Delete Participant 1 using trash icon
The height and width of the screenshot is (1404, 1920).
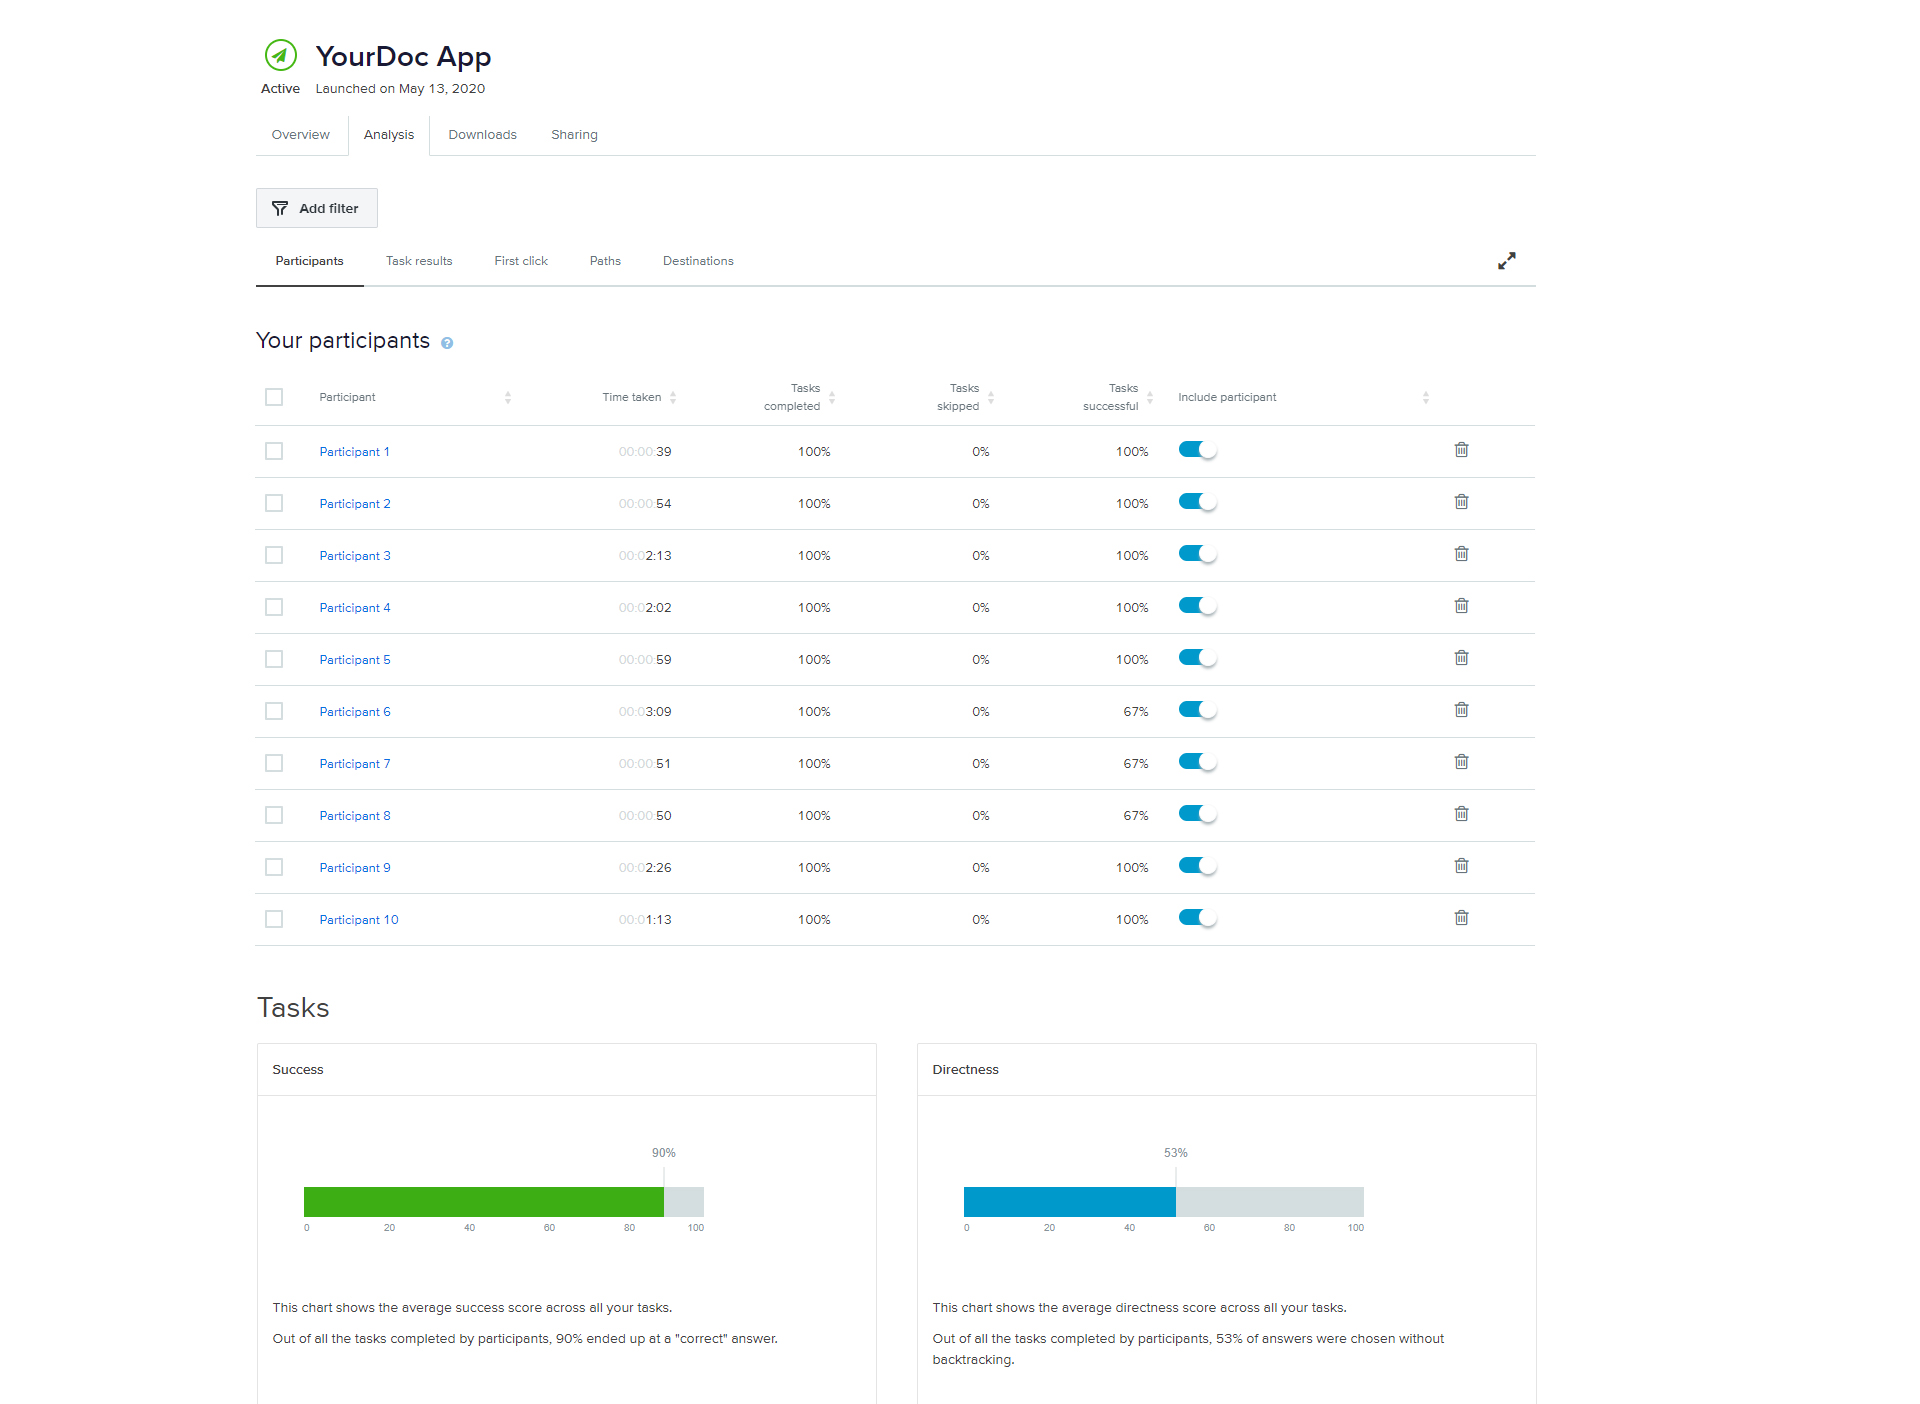(x=1461, y=450)
